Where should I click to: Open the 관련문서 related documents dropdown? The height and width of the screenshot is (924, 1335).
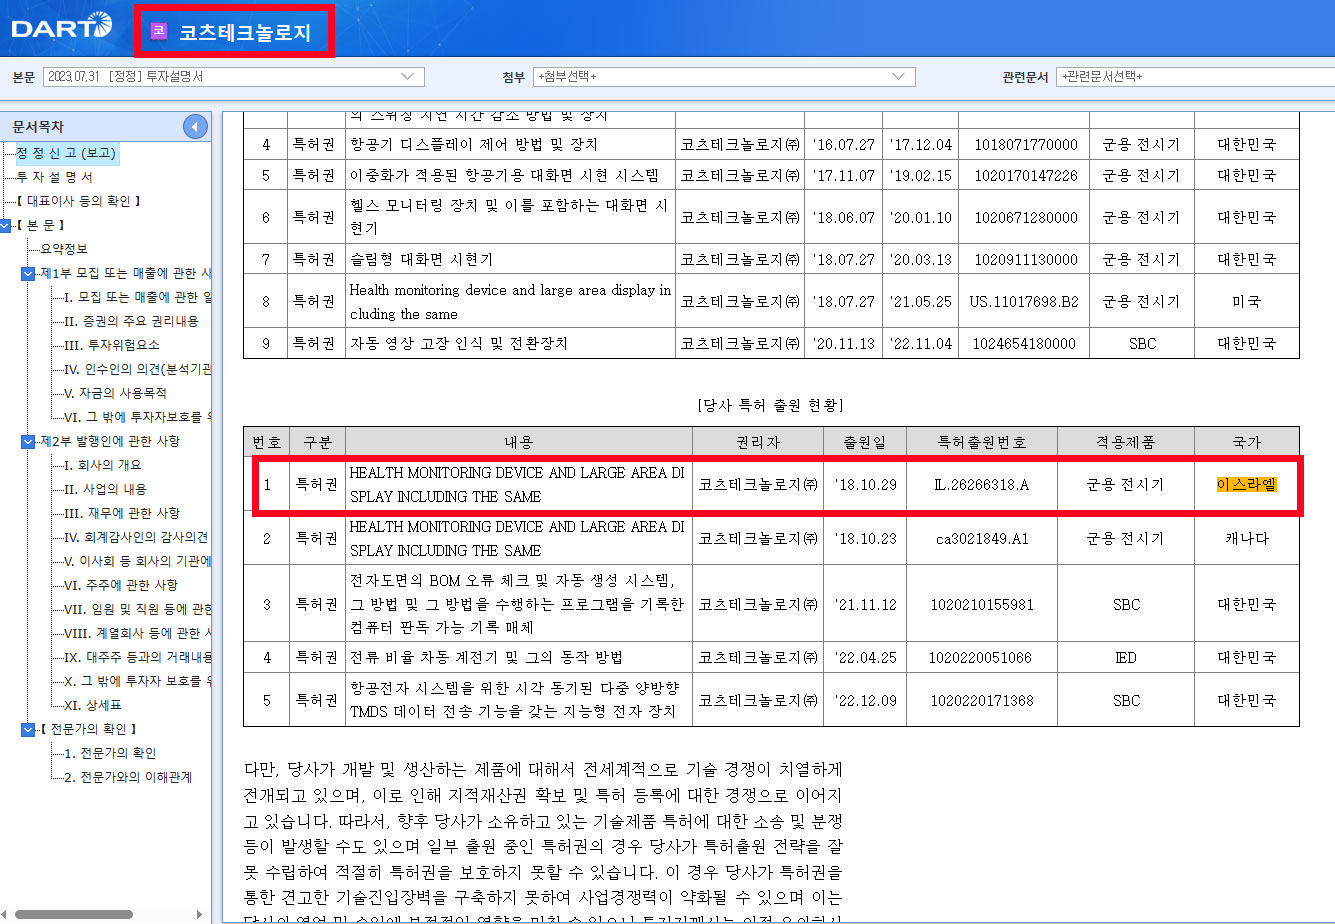[x=1195, y=77]
